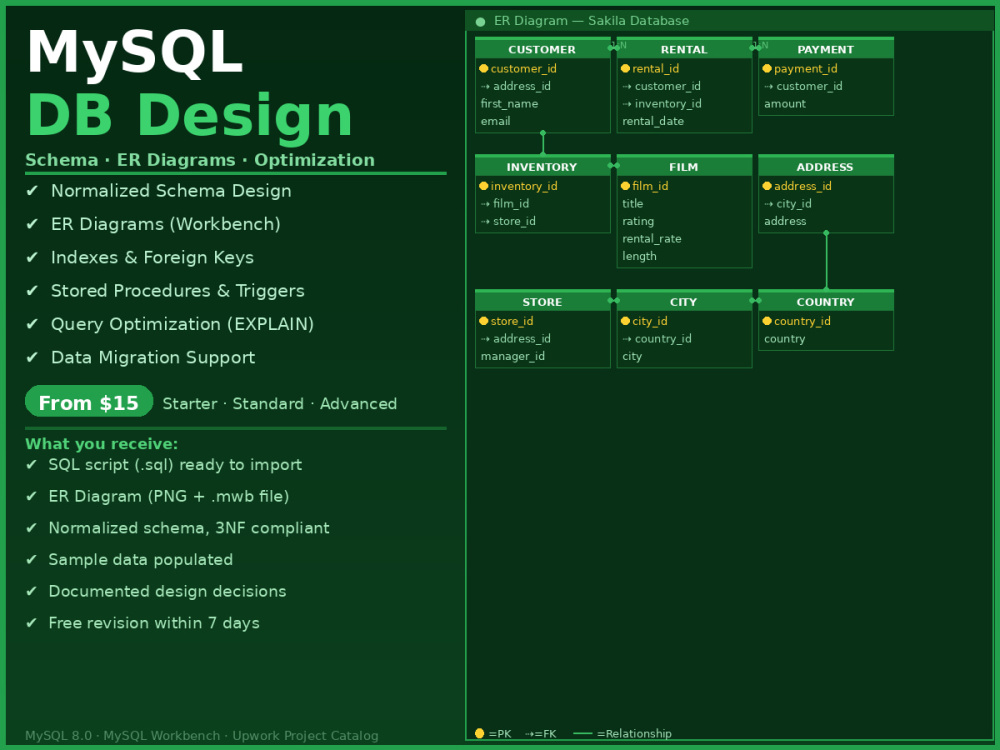Screen dimensions: 1000x750
Task: Click the FILM table header
Action: click(684, 166)
